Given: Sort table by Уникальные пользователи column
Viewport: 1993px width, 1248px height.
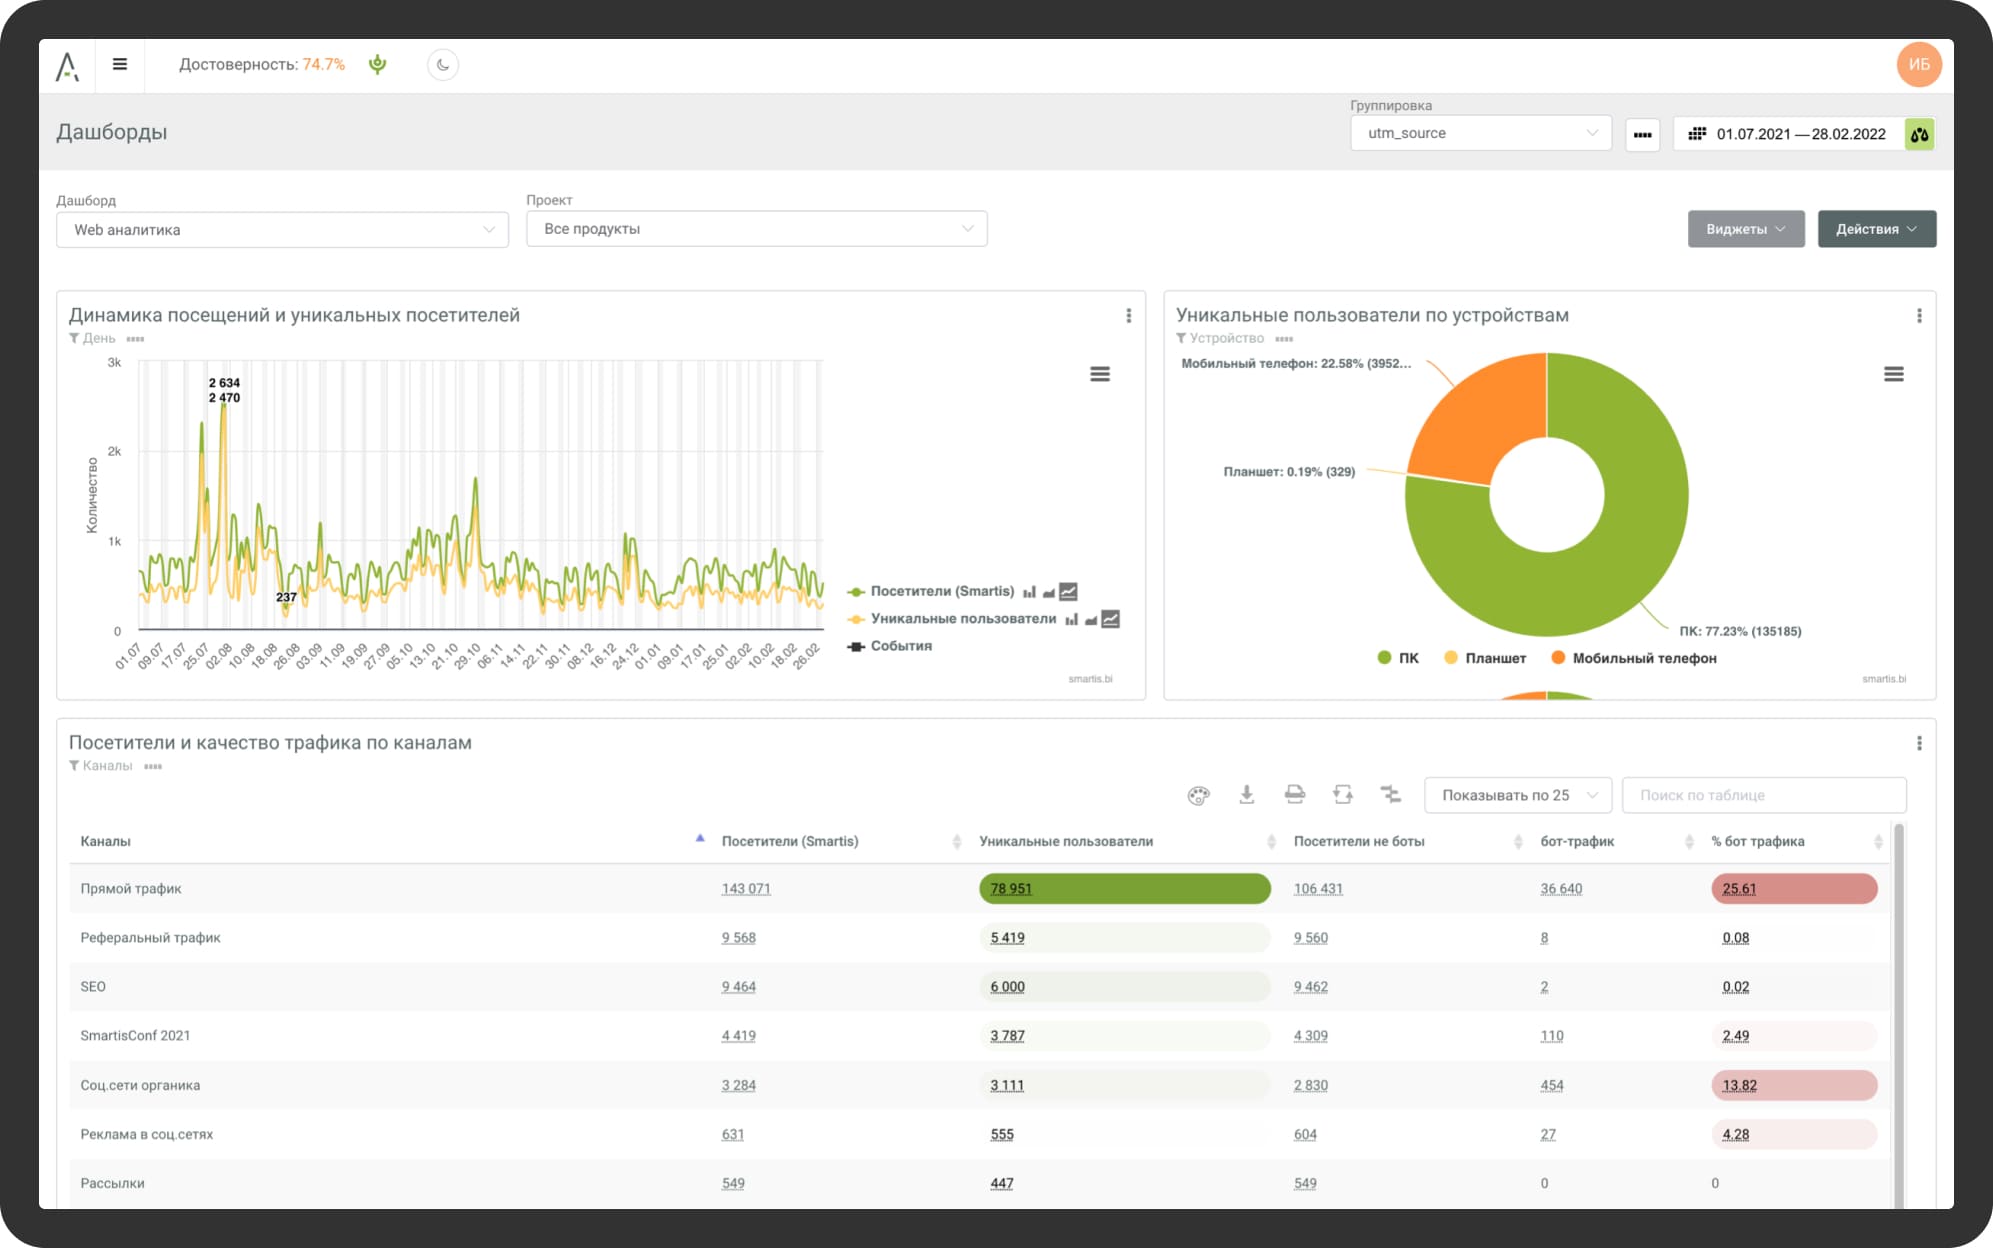Looking at the screenshot, I should (1066, 841).
